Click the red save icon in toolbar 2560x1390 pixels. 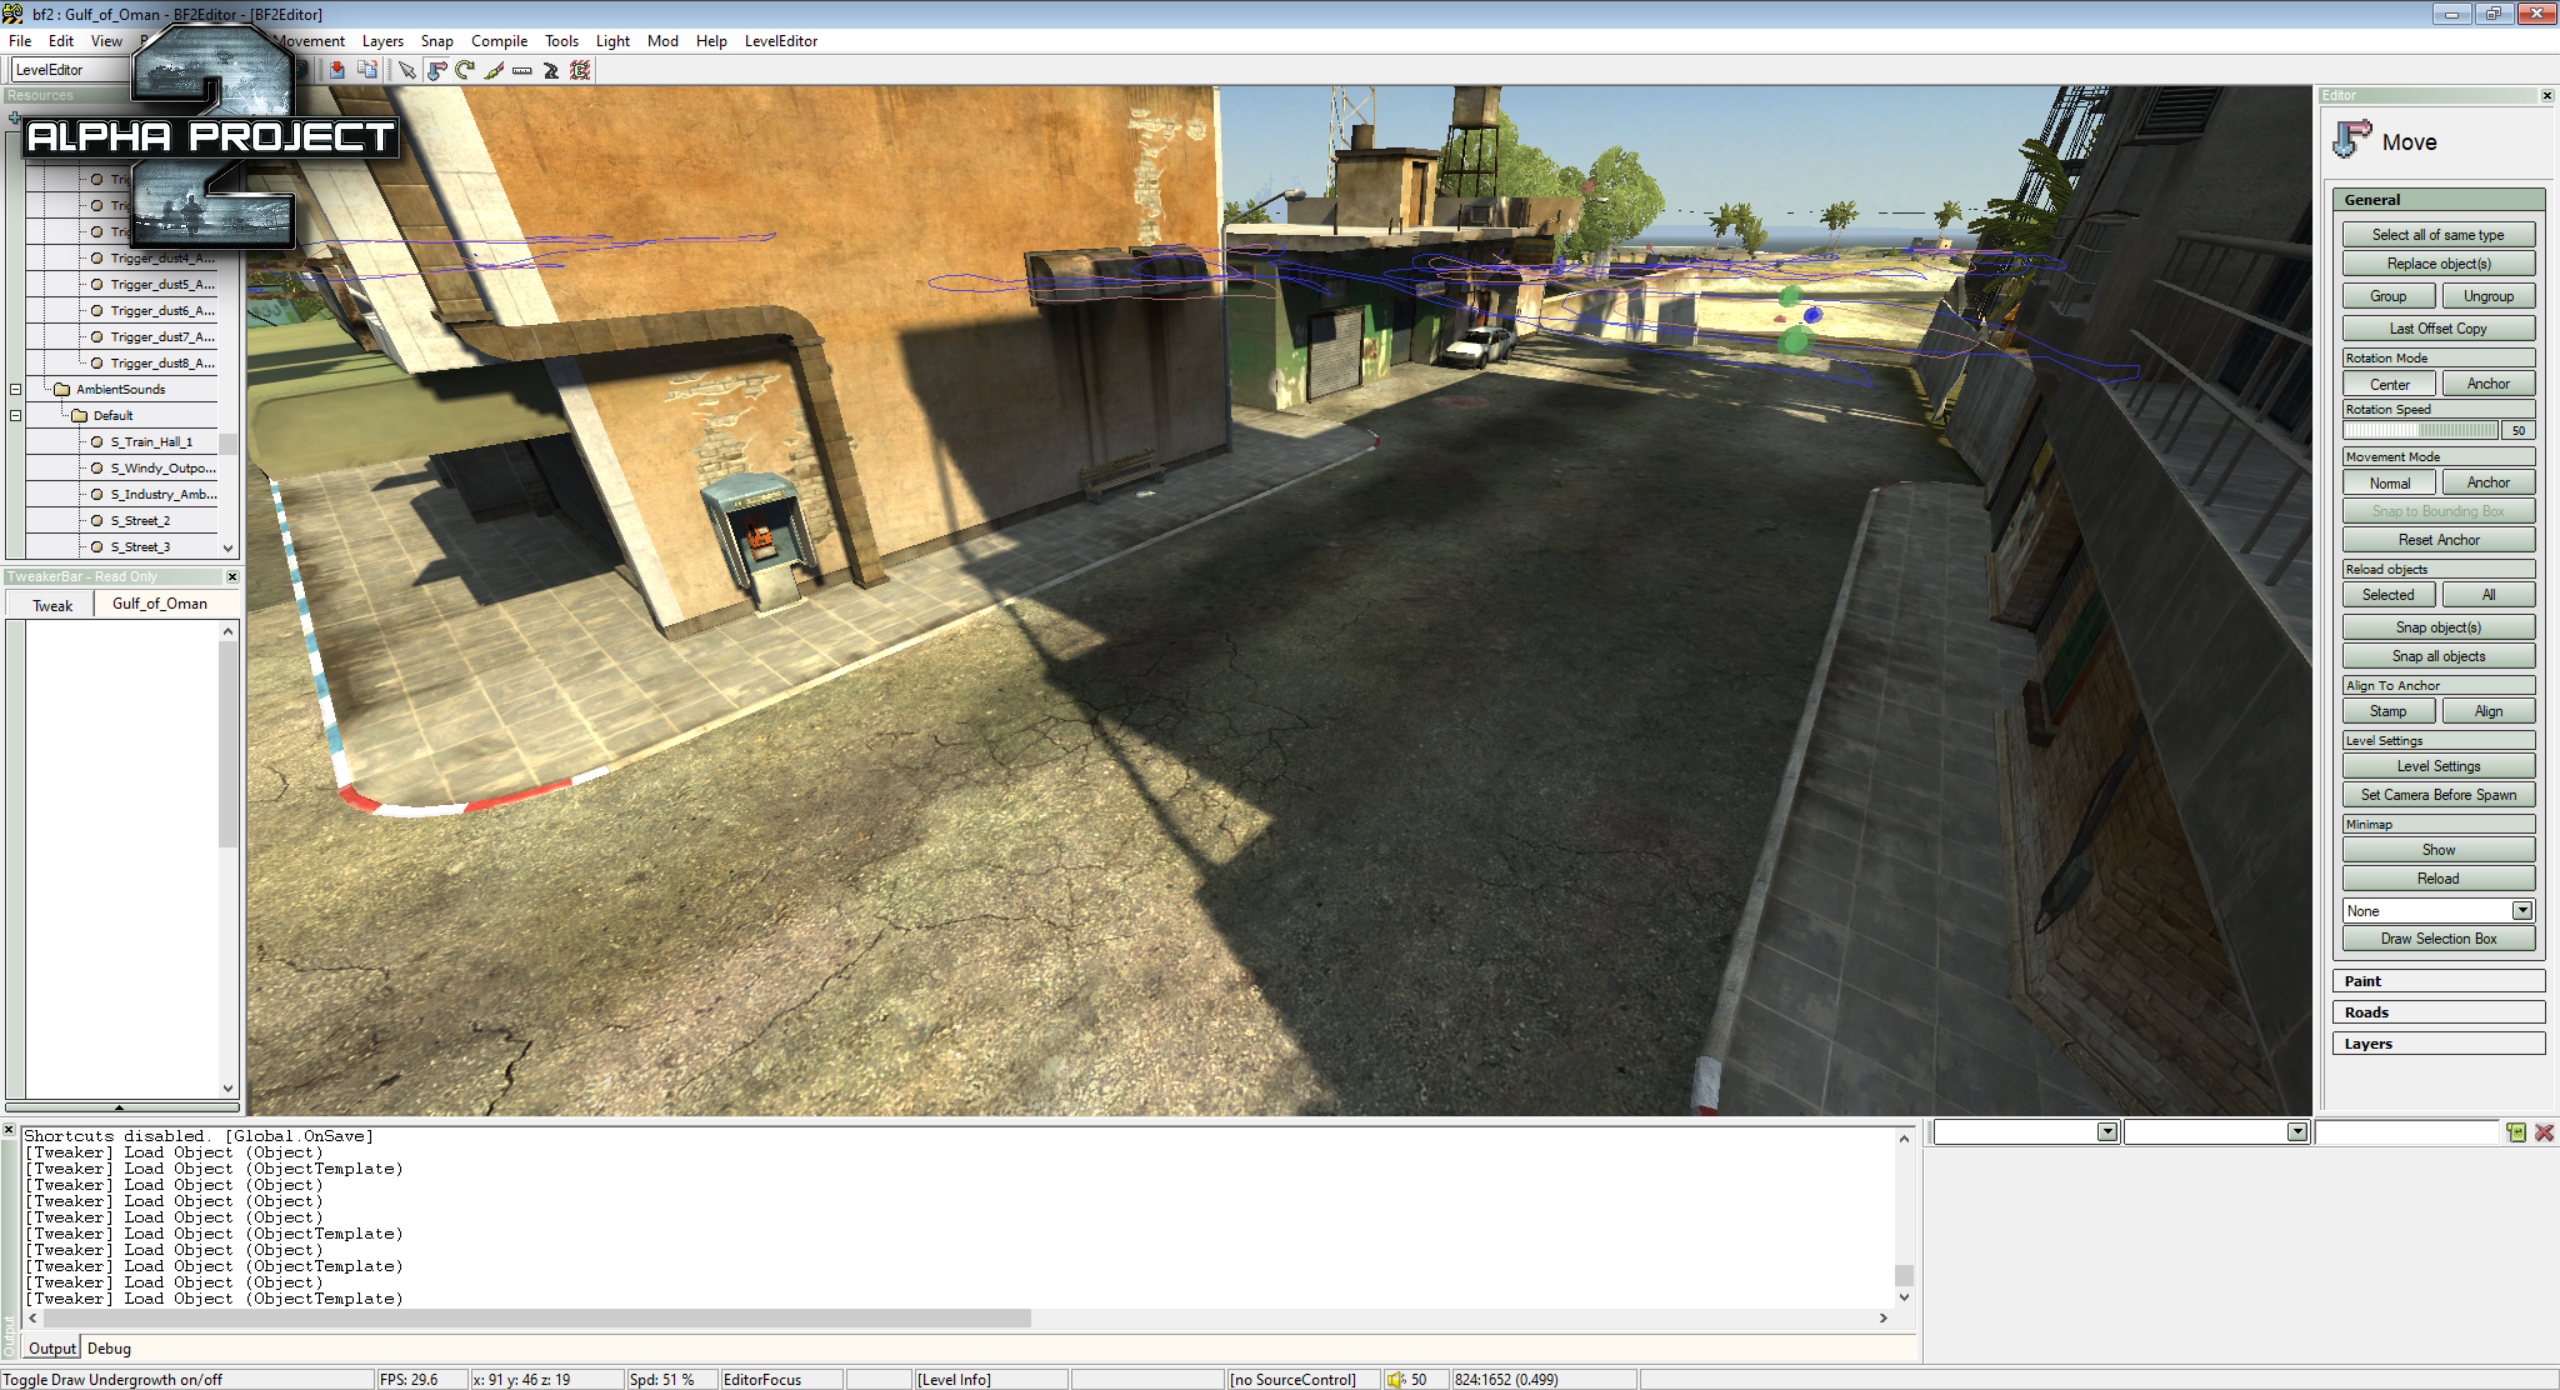click(337, 70)
